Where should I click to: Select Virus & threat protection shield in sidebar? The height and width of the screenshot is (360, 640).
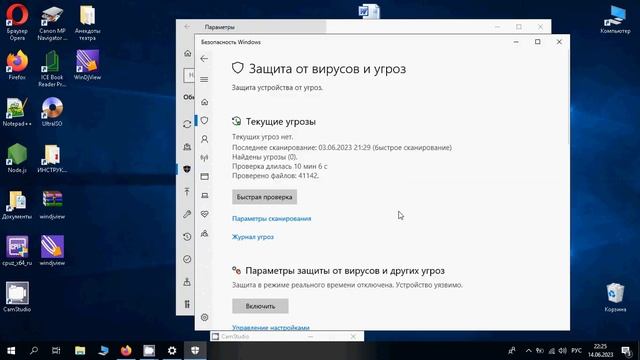(x=204, y=120)
